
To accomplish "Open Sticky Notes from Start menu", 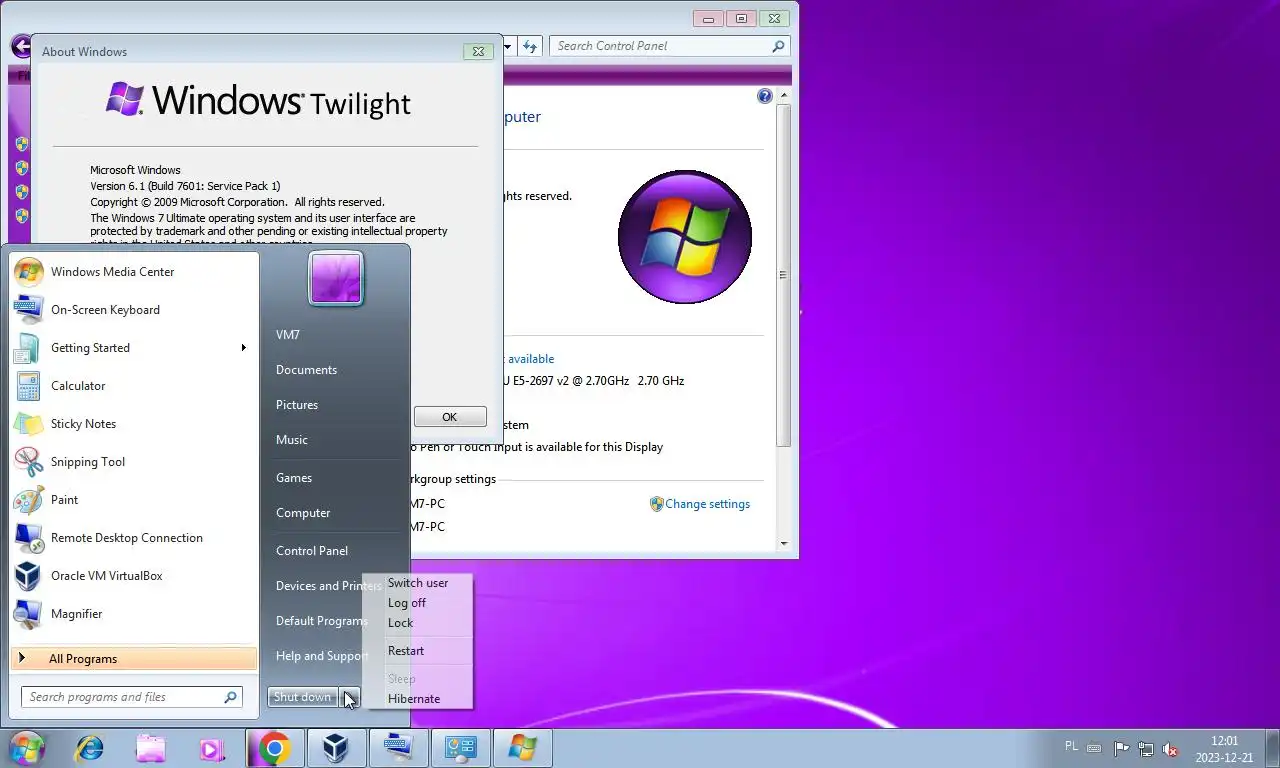I will click(x=134, y=424).
